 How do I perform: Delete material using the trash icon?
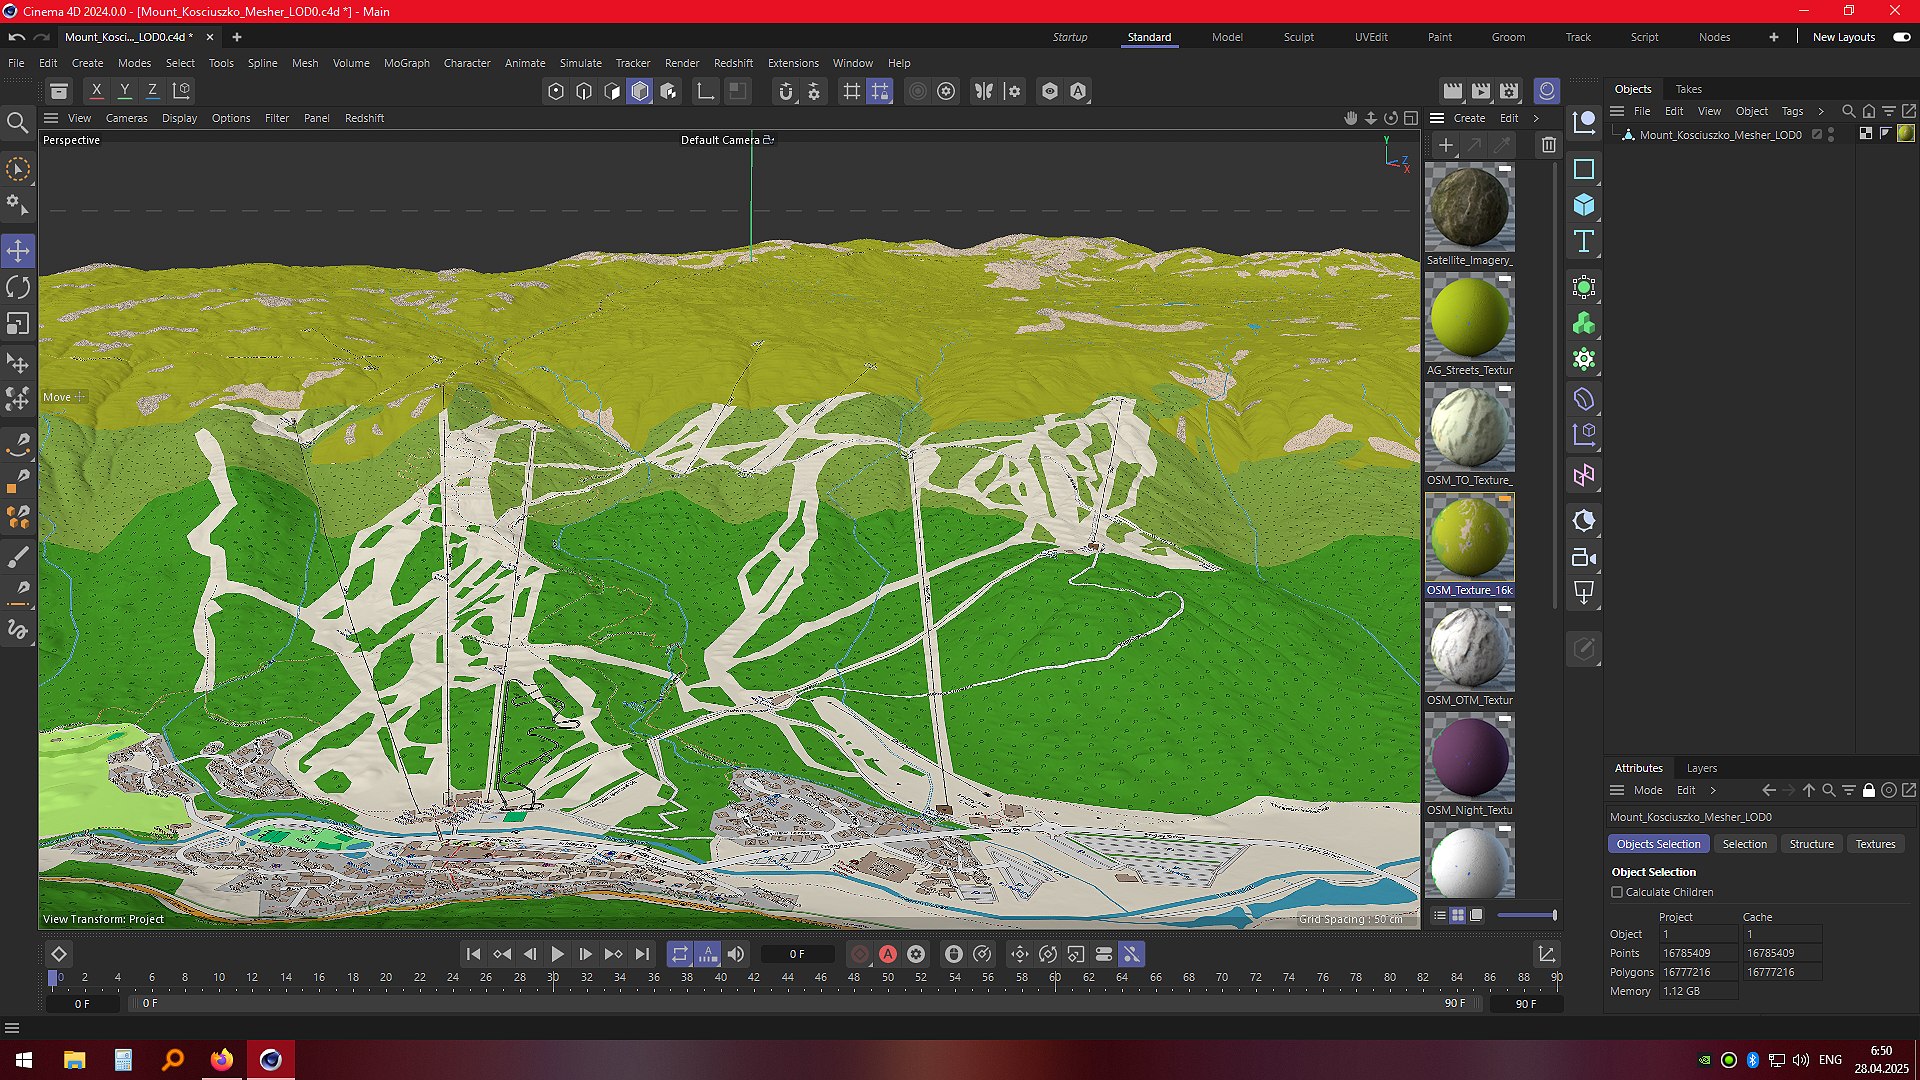[1548, 145]
